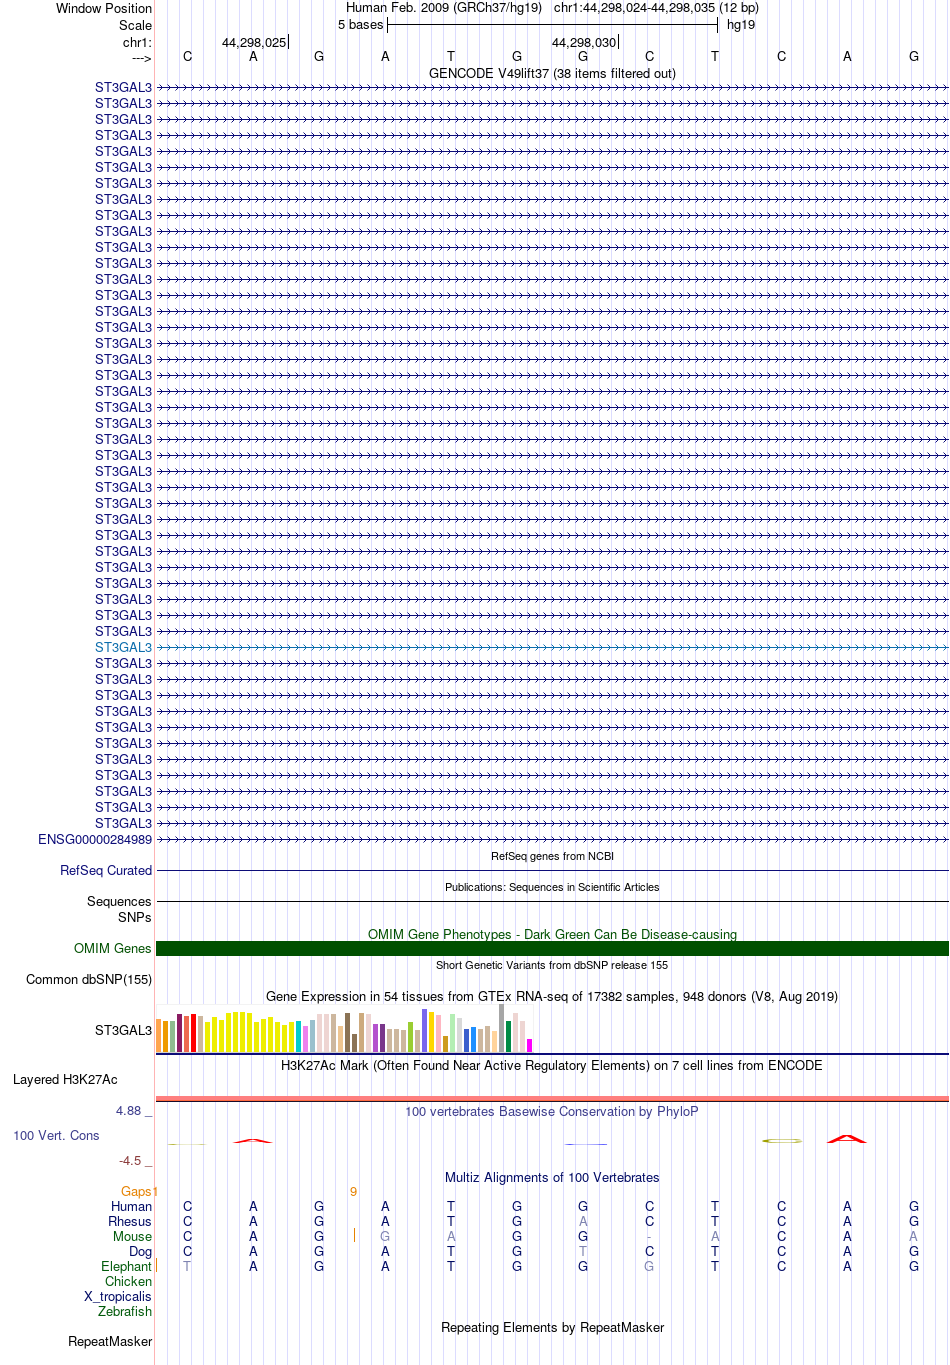Image resolution: width=950 pixels, height=1365 pixels.
Task: Click the GTEx Gene Expression track title
Action: [552, 996]
